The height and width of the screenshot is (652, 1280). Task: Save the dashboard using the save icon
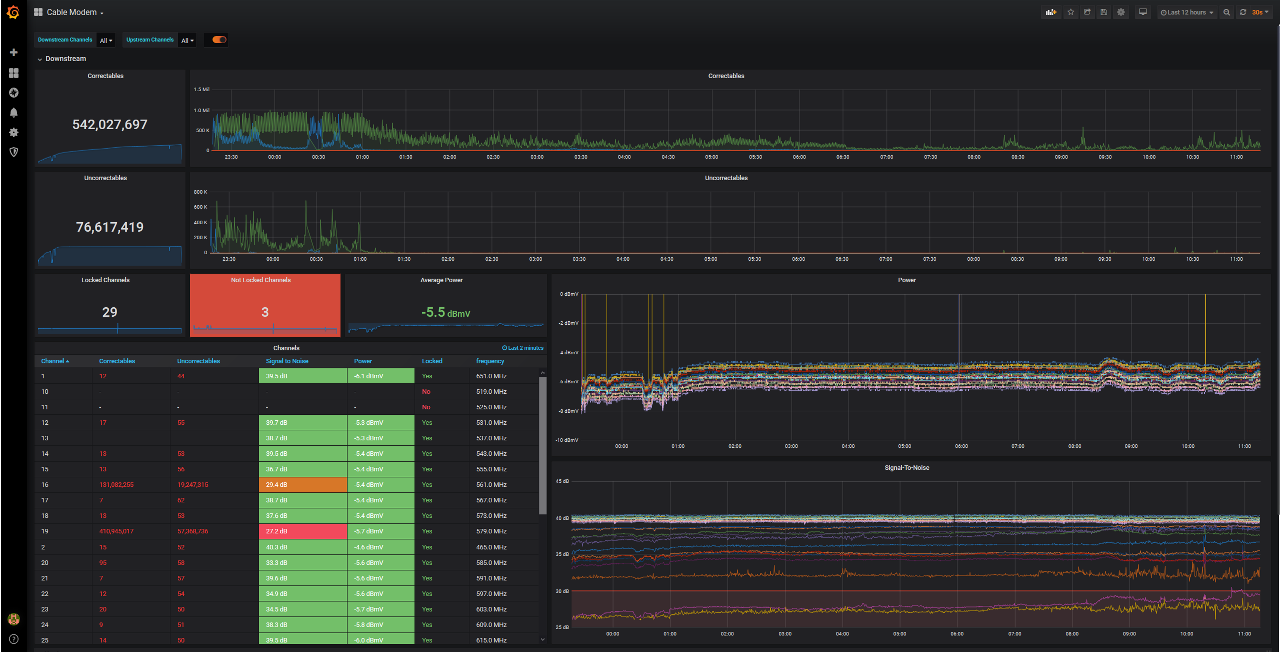1104,12
